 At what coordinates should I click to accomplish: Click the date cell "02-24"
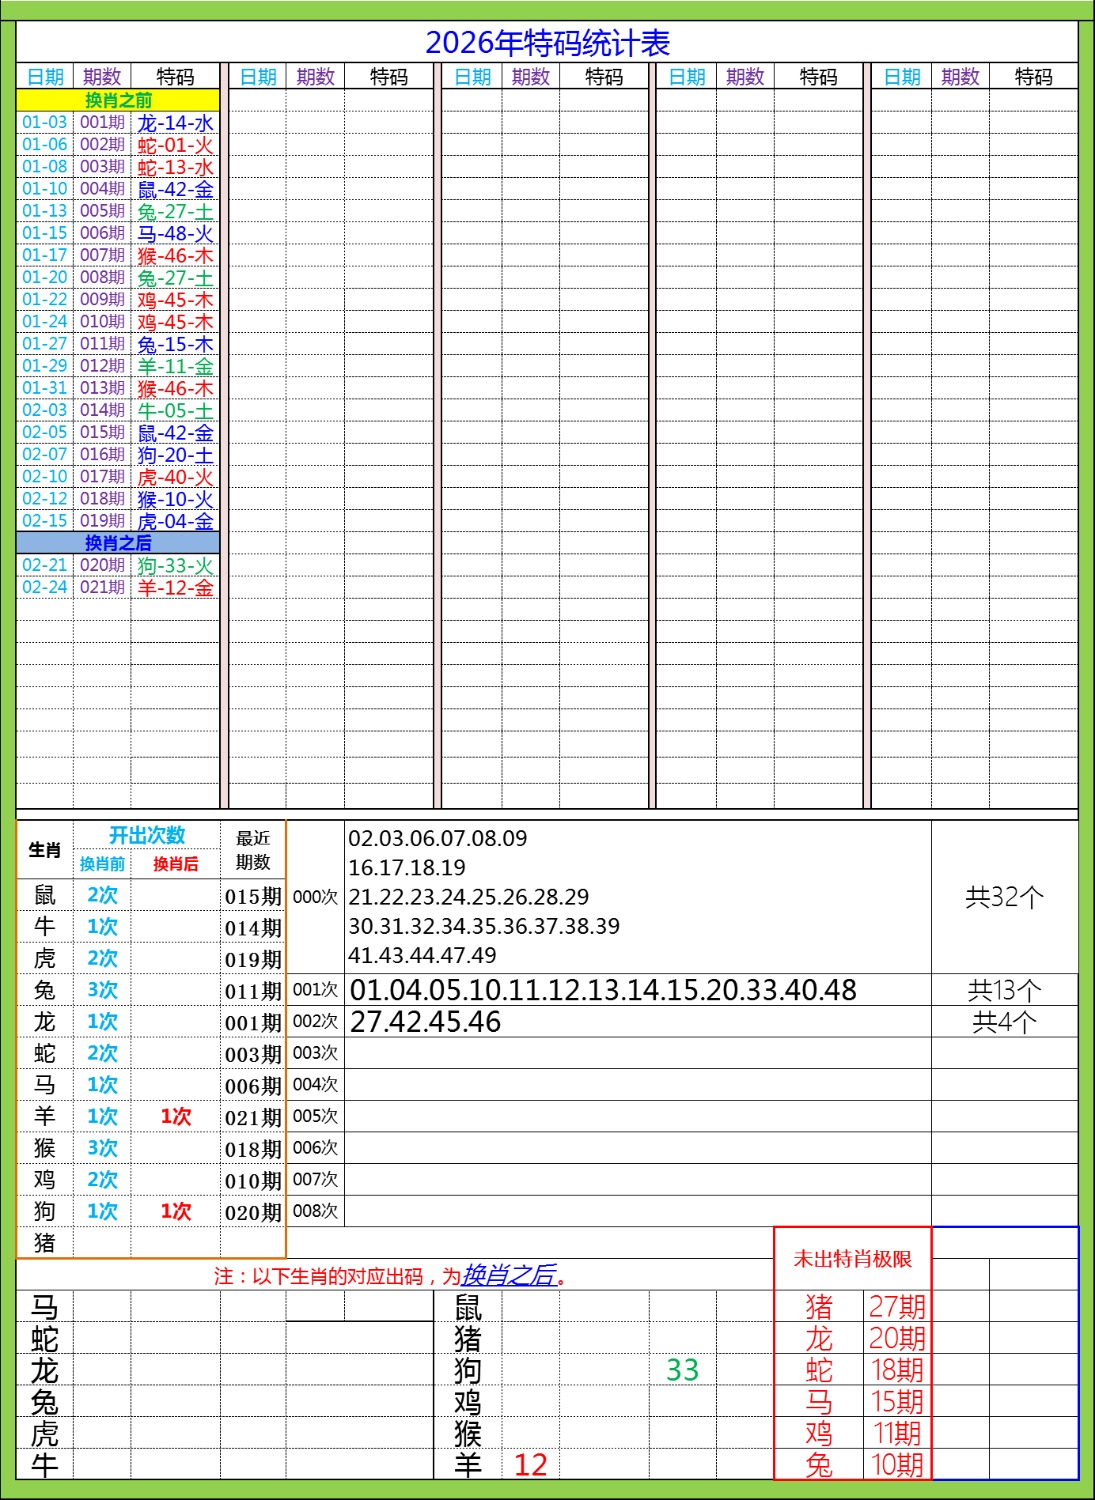click(45, 587)
